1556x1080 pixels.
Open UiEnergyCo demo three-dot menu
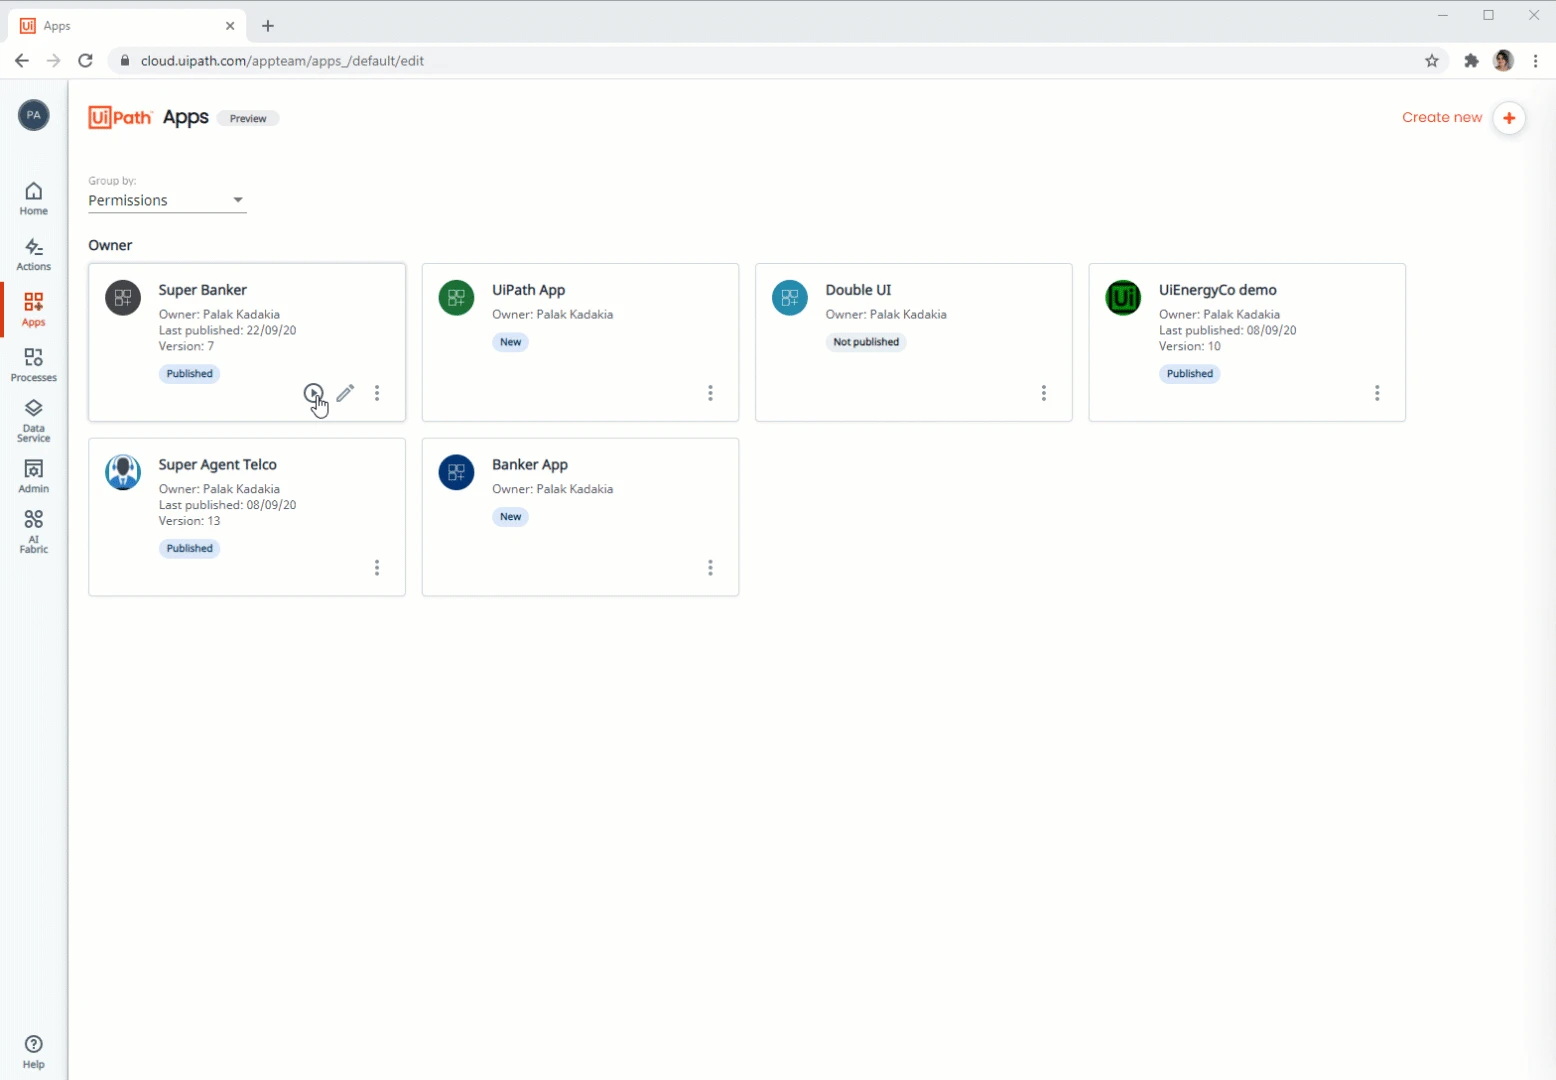click(x=1377, y=393)
